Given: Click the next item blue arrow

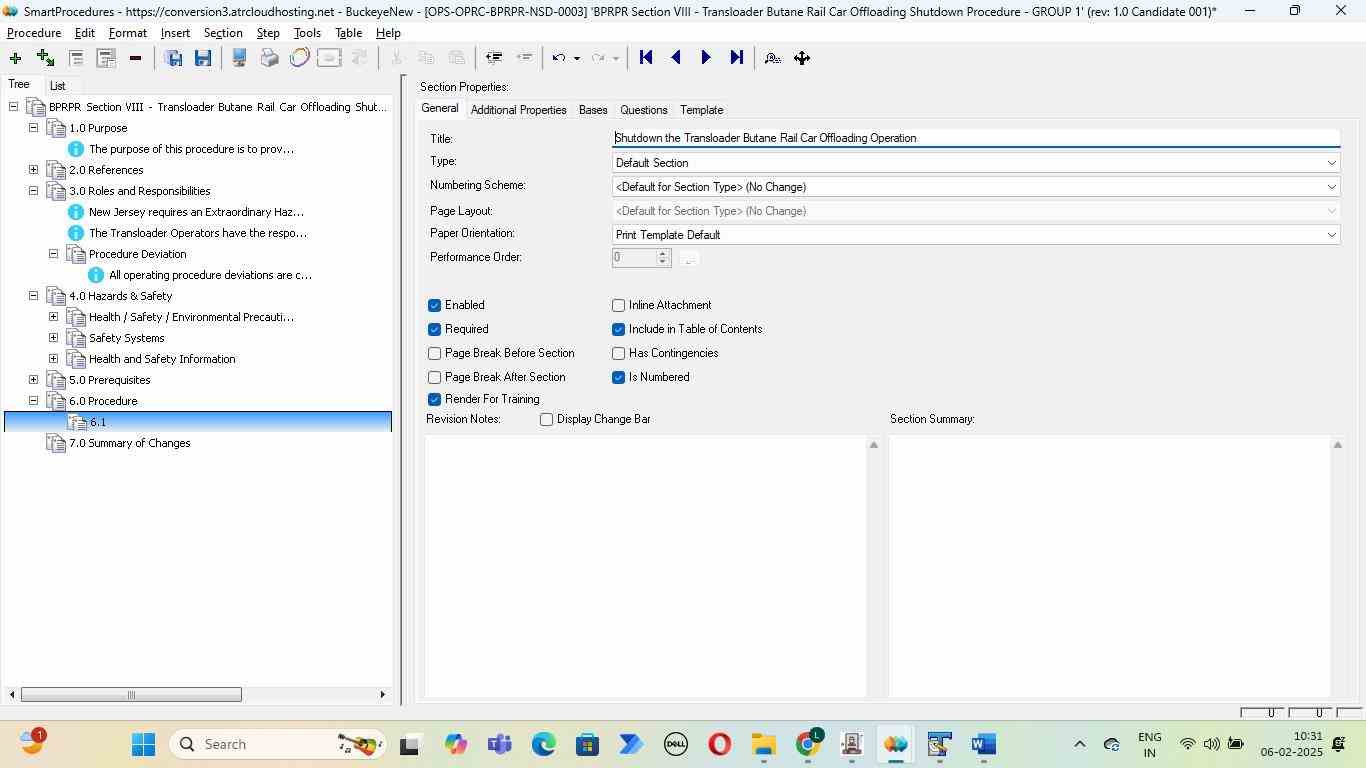Looking at the screenshot, I should coord(706,58).
